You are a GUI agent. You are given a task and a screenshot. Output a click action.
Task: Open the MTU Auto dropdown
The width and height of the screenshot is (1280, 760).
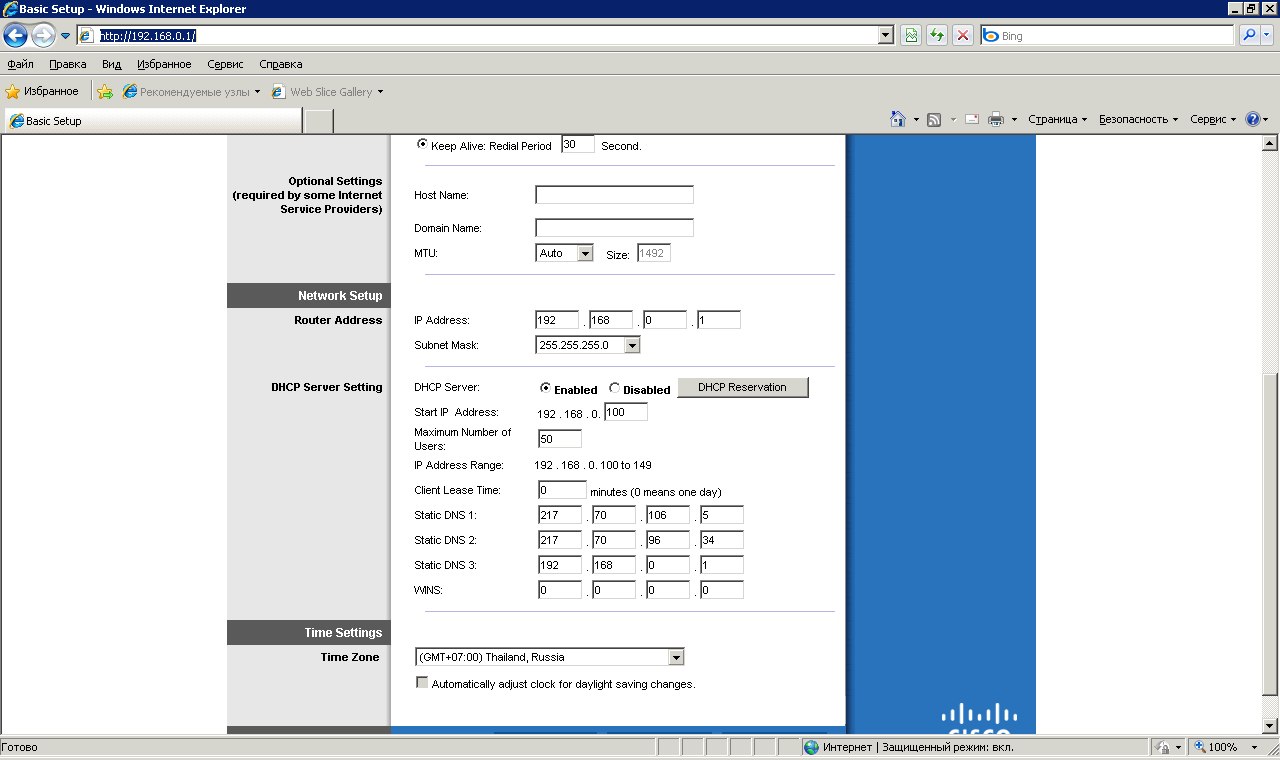click(565, 254)
